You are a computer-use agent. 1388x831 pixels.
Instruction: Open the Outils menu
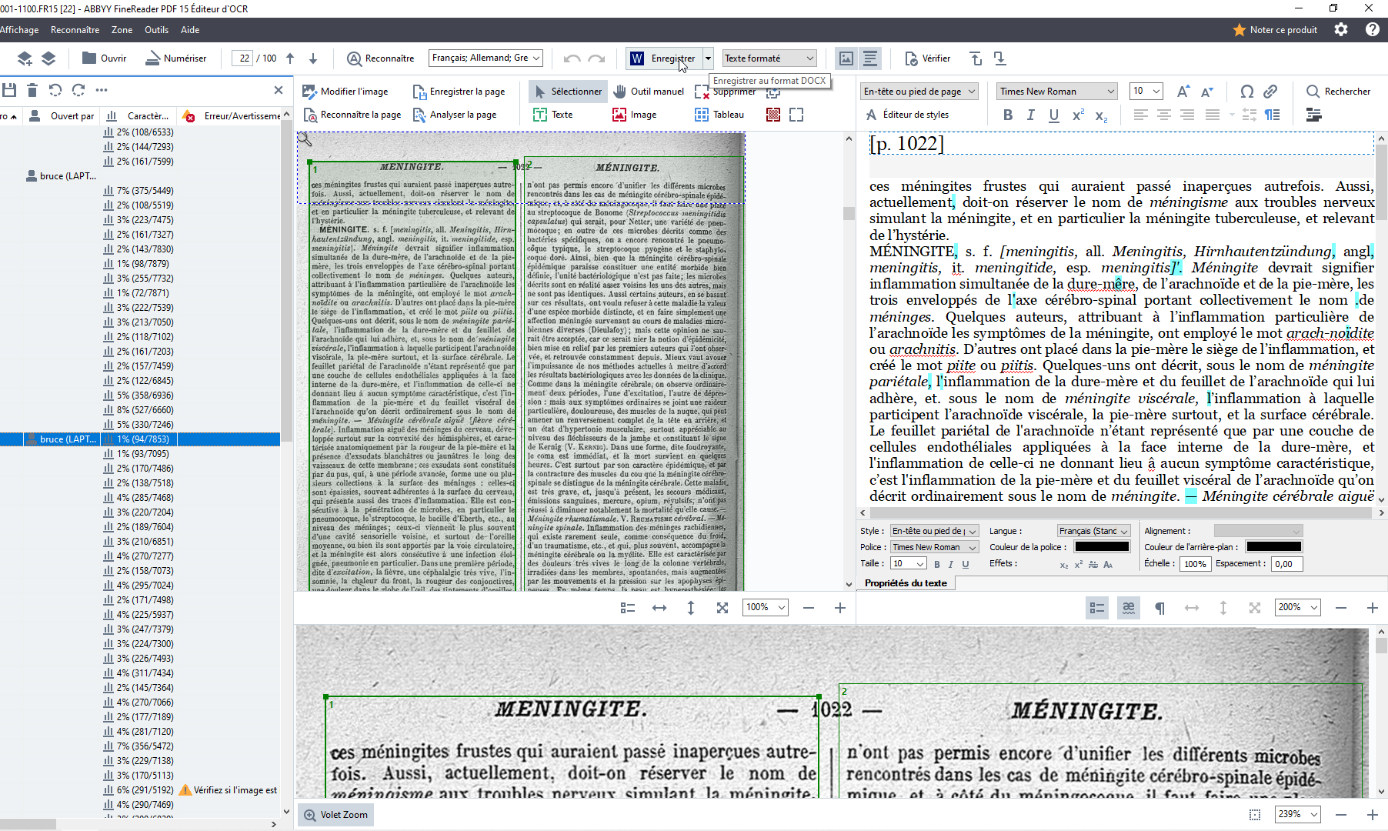click(x=157, y=30)
